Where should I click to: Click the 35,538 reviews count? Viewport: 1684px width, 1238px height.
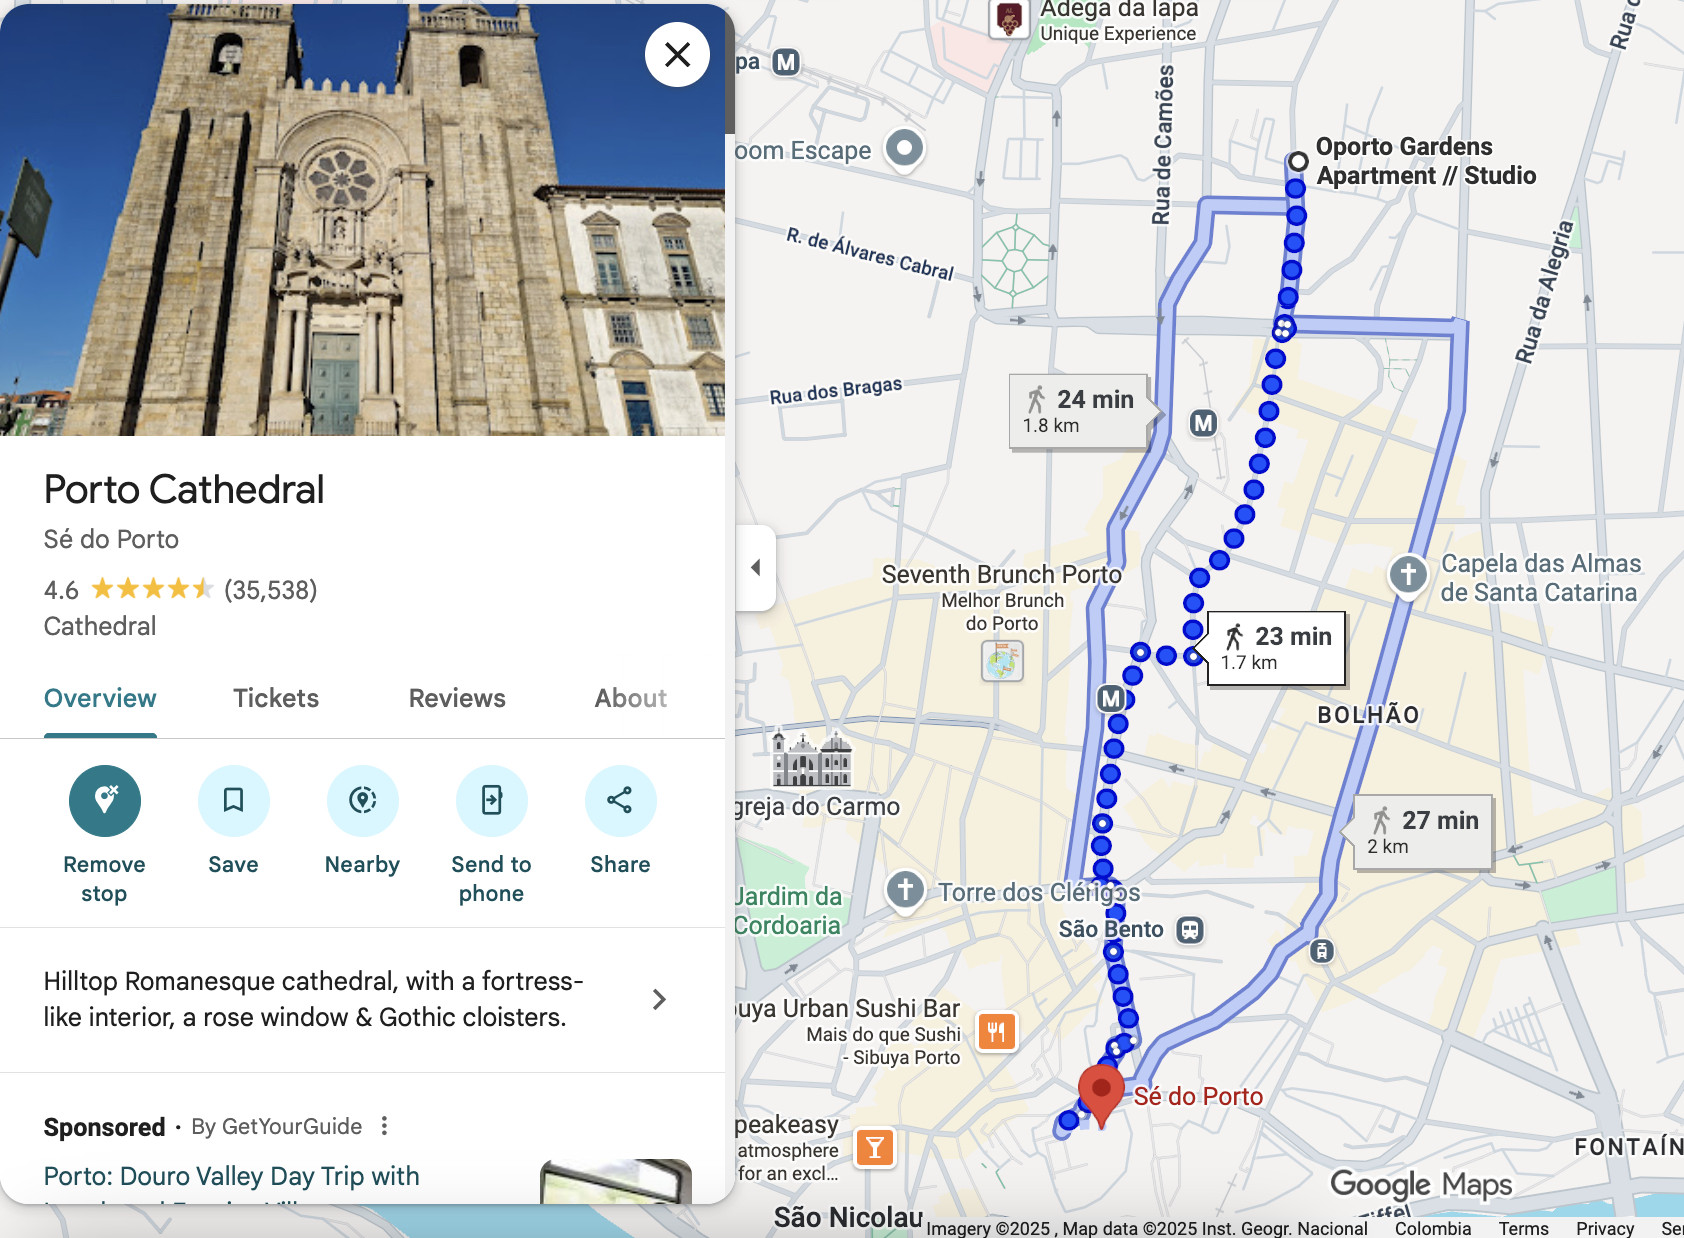[270, 590]
